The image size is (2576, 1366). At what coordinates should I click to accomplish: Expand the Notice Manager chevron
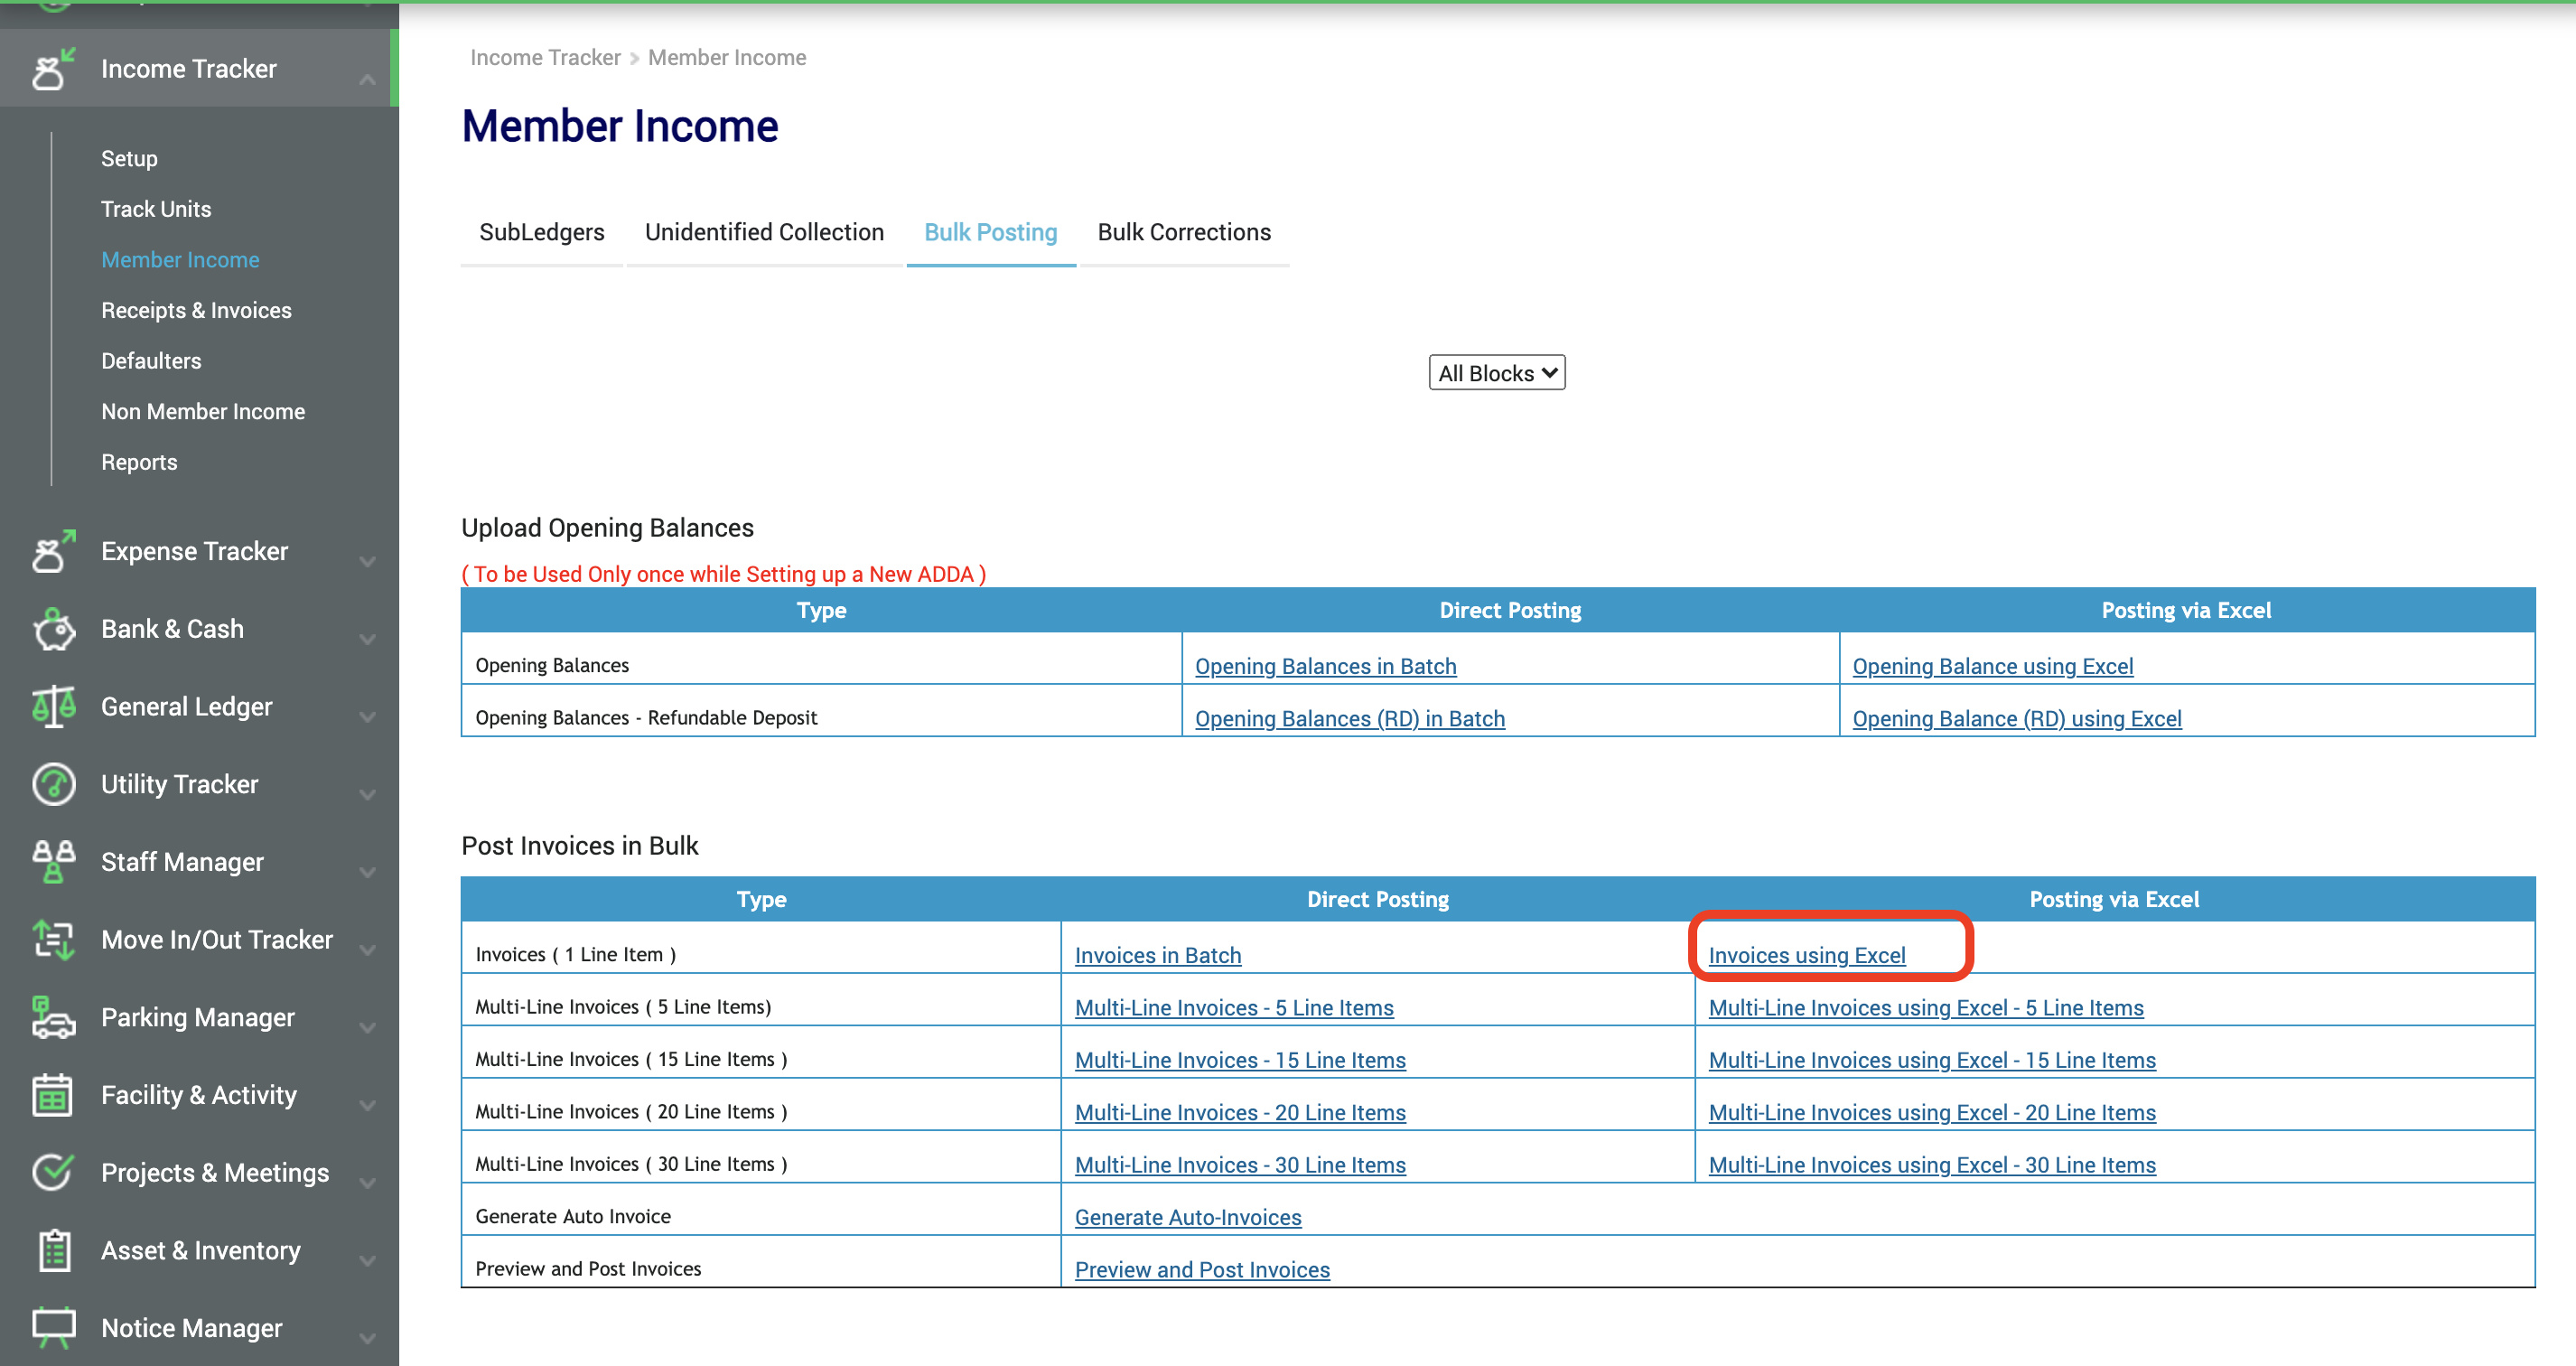tap(367, 1338)
